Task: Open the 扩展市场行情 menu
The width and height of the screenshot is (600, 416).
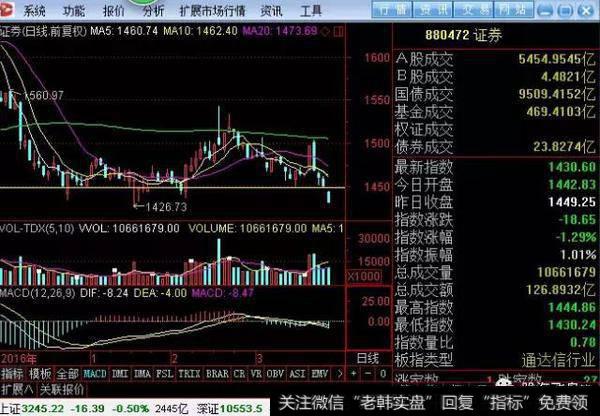Action: 212,11
